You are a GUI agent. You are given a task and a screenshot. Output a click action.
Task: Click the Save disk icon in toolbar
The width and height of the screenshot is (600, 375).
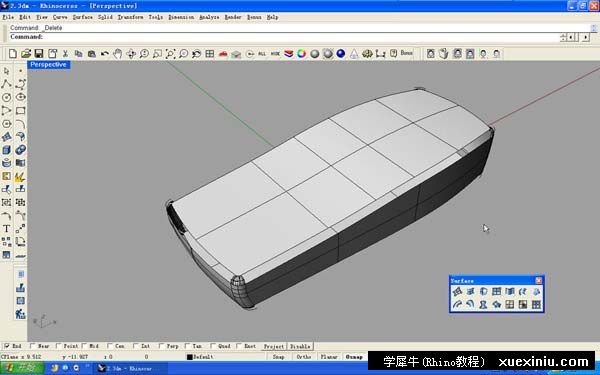[39, 54]
